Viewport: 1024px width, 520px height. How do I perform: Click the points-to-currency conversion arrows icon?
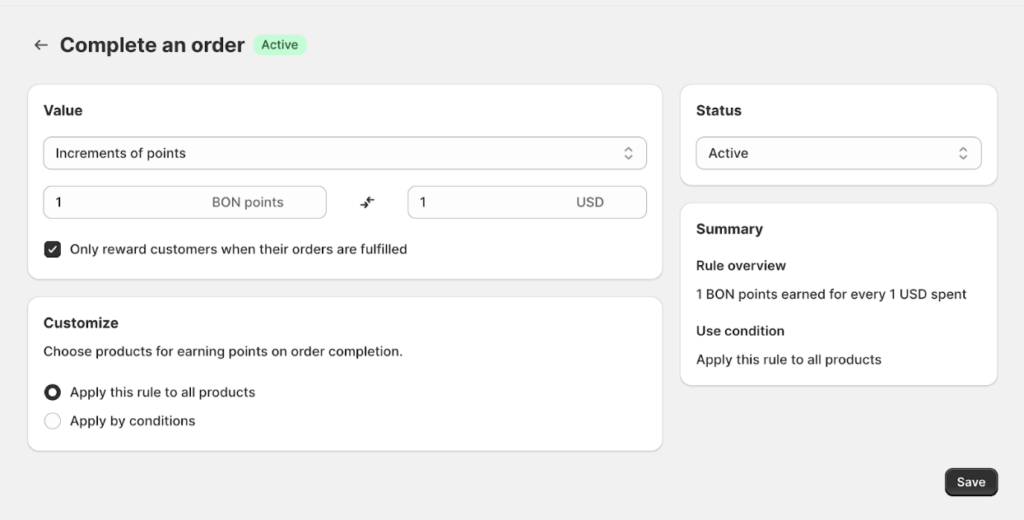[x=368, y=202]
